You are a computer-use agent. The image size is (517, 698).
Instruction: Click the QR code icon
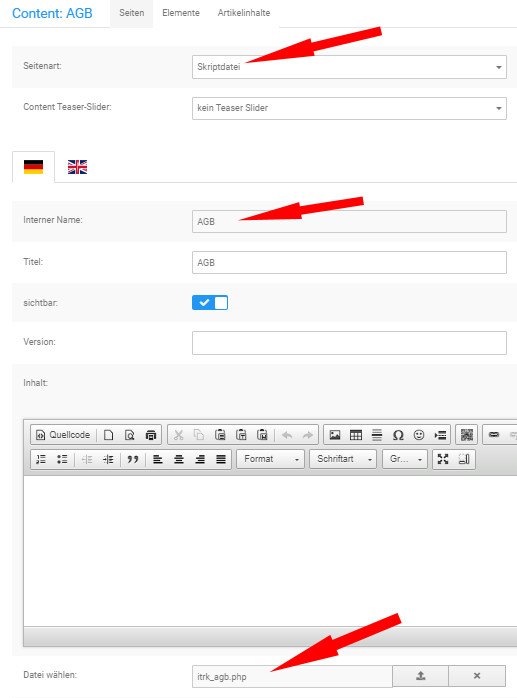(467, 435)
